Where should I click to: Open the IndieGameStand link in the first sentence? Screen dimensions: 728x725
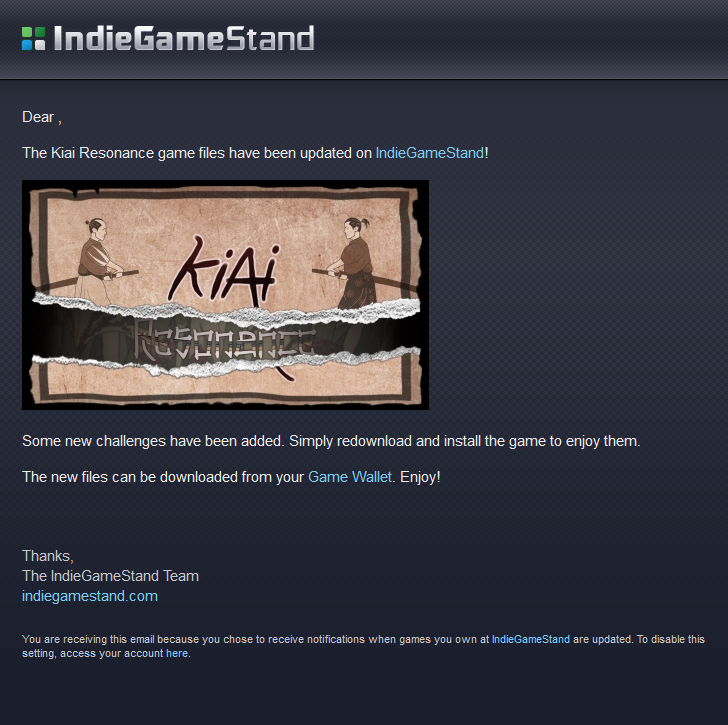coord(429,153)
